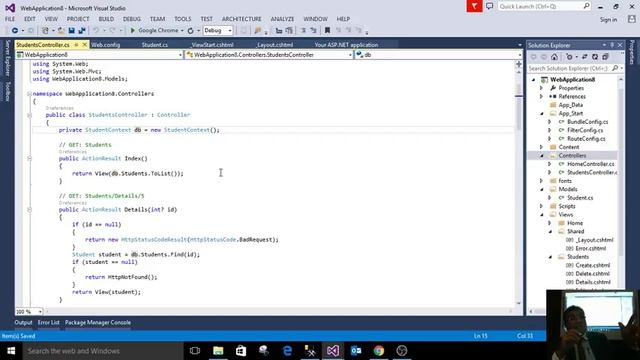Start debugging with the green play icon

(133, 31)
